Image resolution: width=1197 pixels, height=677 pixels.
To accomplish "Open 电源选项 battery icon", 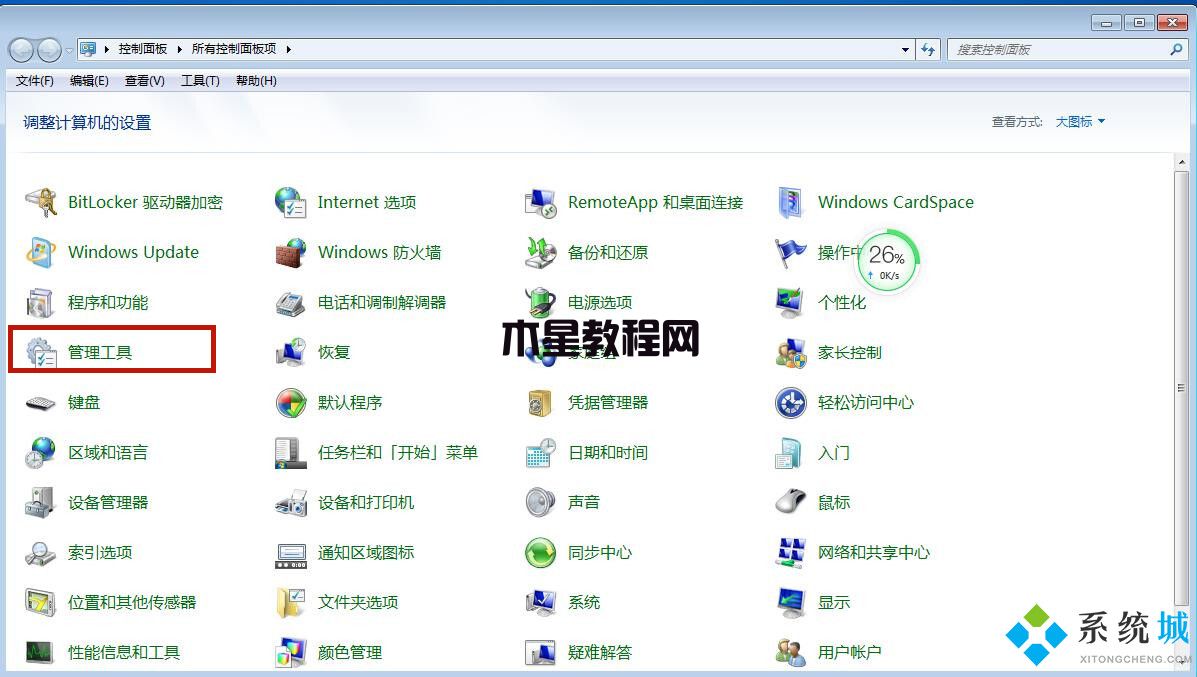I will click(x=541, y=302).
